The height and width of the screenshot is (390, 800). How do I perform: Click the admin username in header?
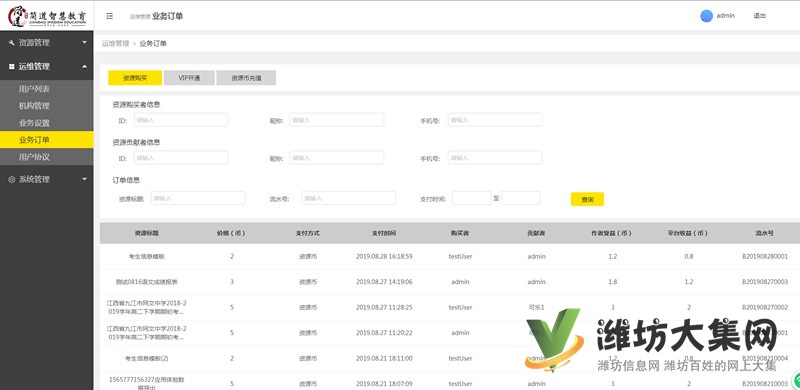pyautogui.click(x=726, y=16)
